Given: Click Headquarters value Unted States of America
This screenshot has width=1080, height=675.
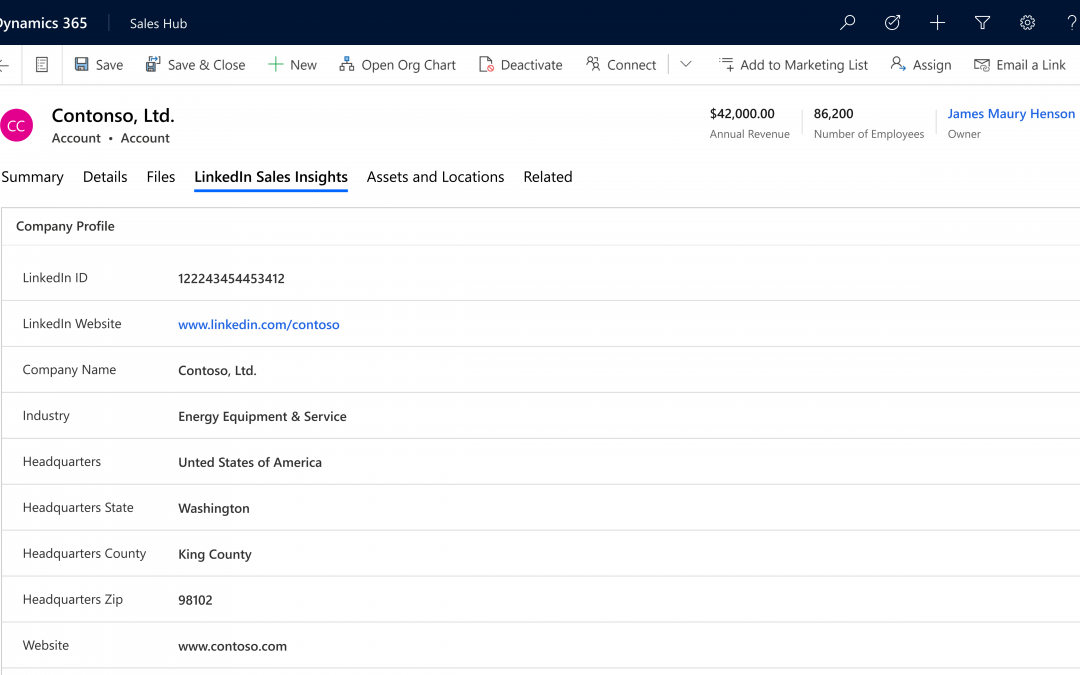Looking at the screenshot, I should 249,462.
